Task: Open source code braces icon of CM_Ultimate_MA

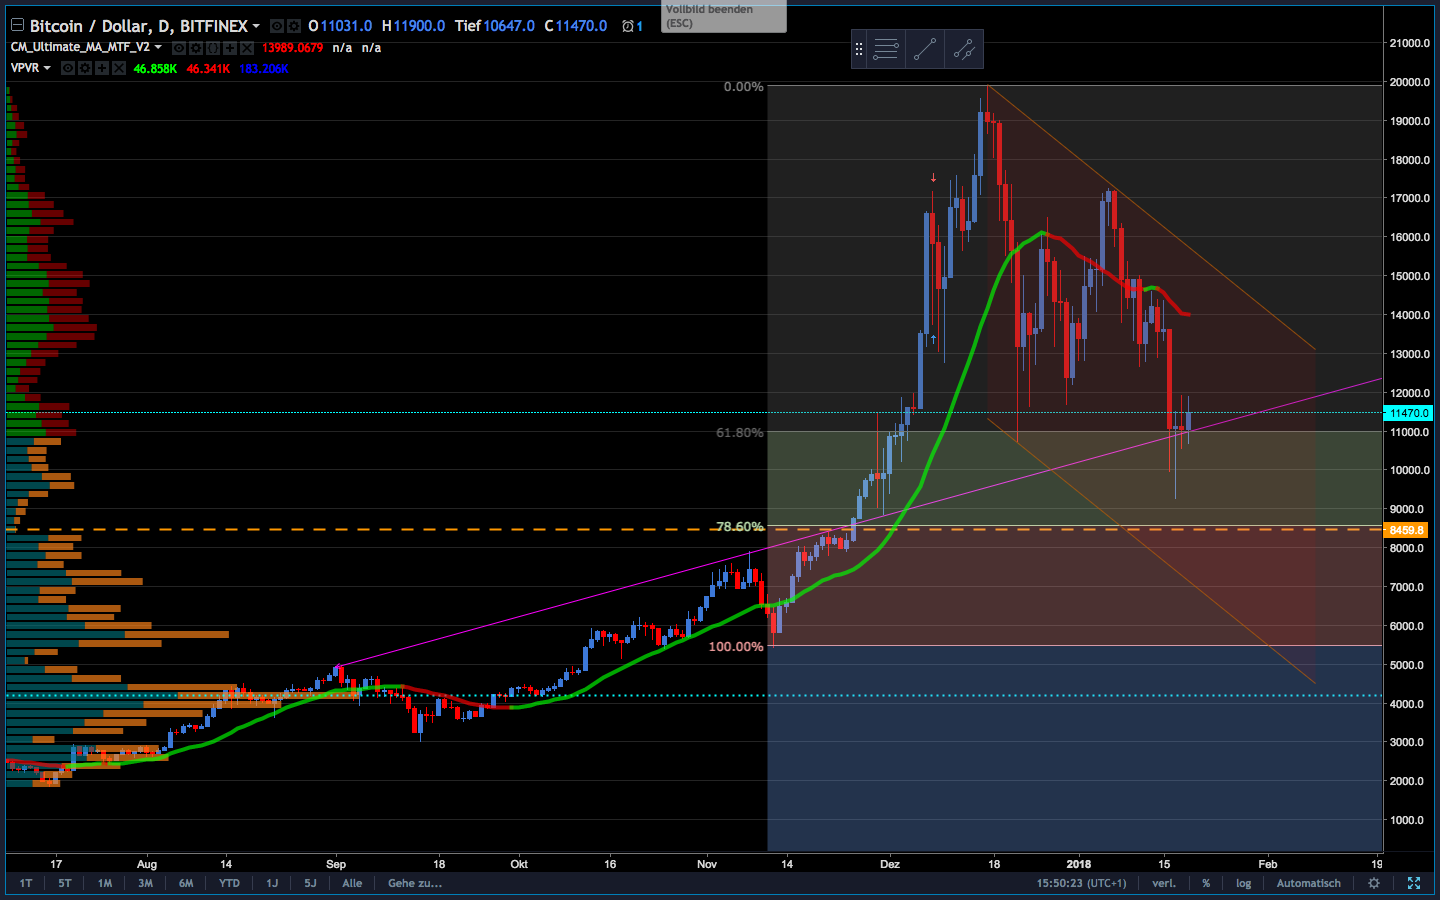Action: tap(213, 48)
